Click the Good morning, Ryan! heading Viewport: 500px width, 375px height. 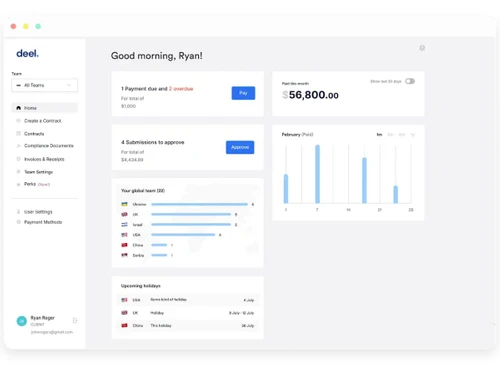click(157, 56)
